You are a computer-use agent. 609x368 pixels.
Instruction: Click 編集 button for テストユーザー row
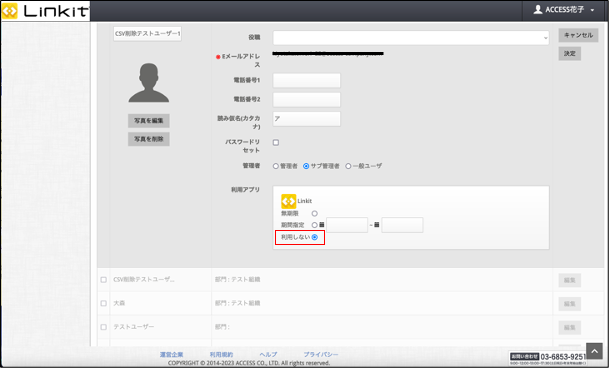(x=570, y=328)
